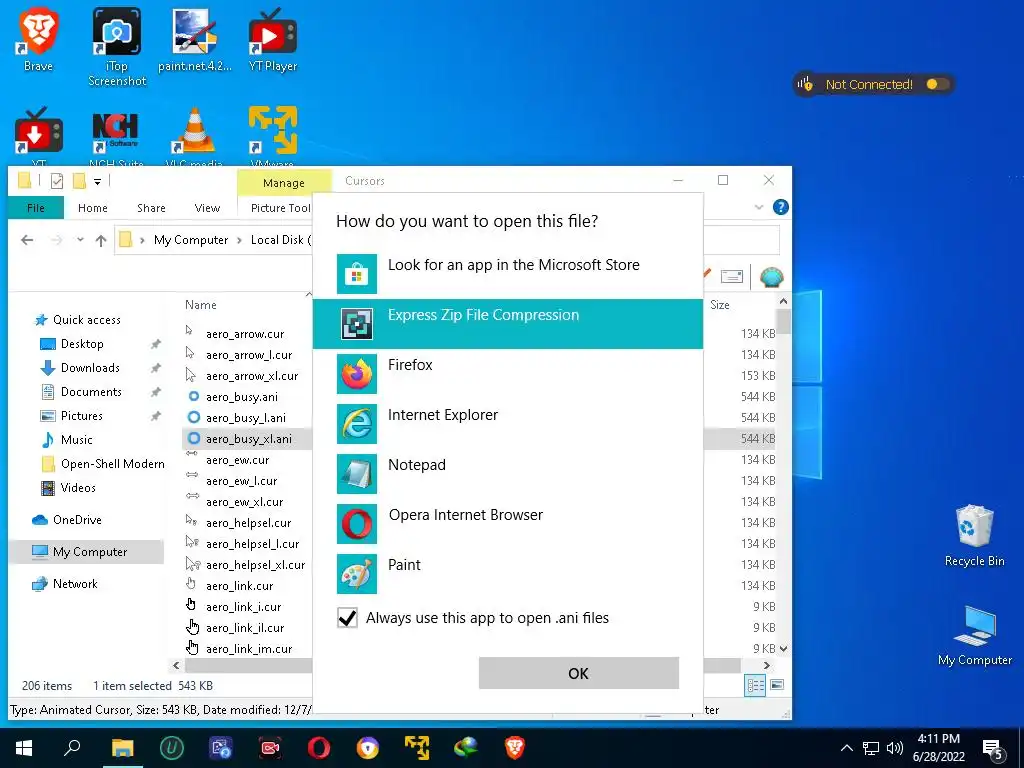The width and height of the screenshot is (1024, 768).
Task: Open File Explorer in the taskbar
Action: coord(122,748)
